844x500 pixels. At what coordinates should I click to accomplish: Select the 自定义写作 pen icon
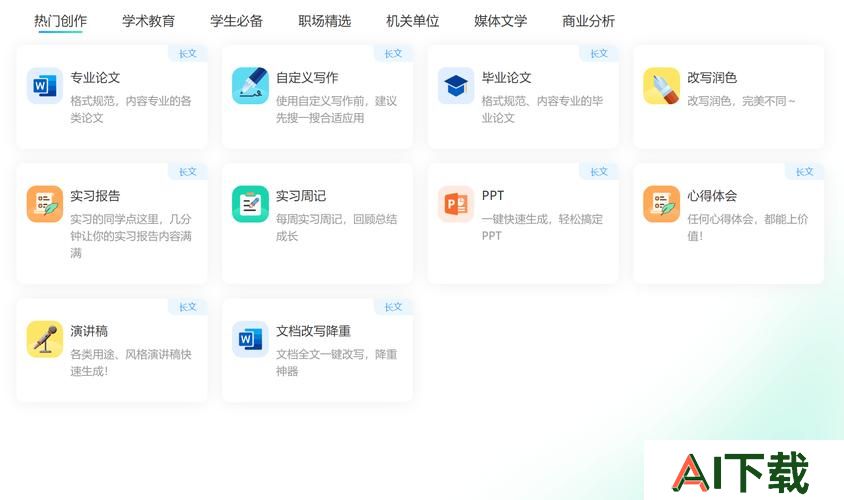(x=250, y=86)
